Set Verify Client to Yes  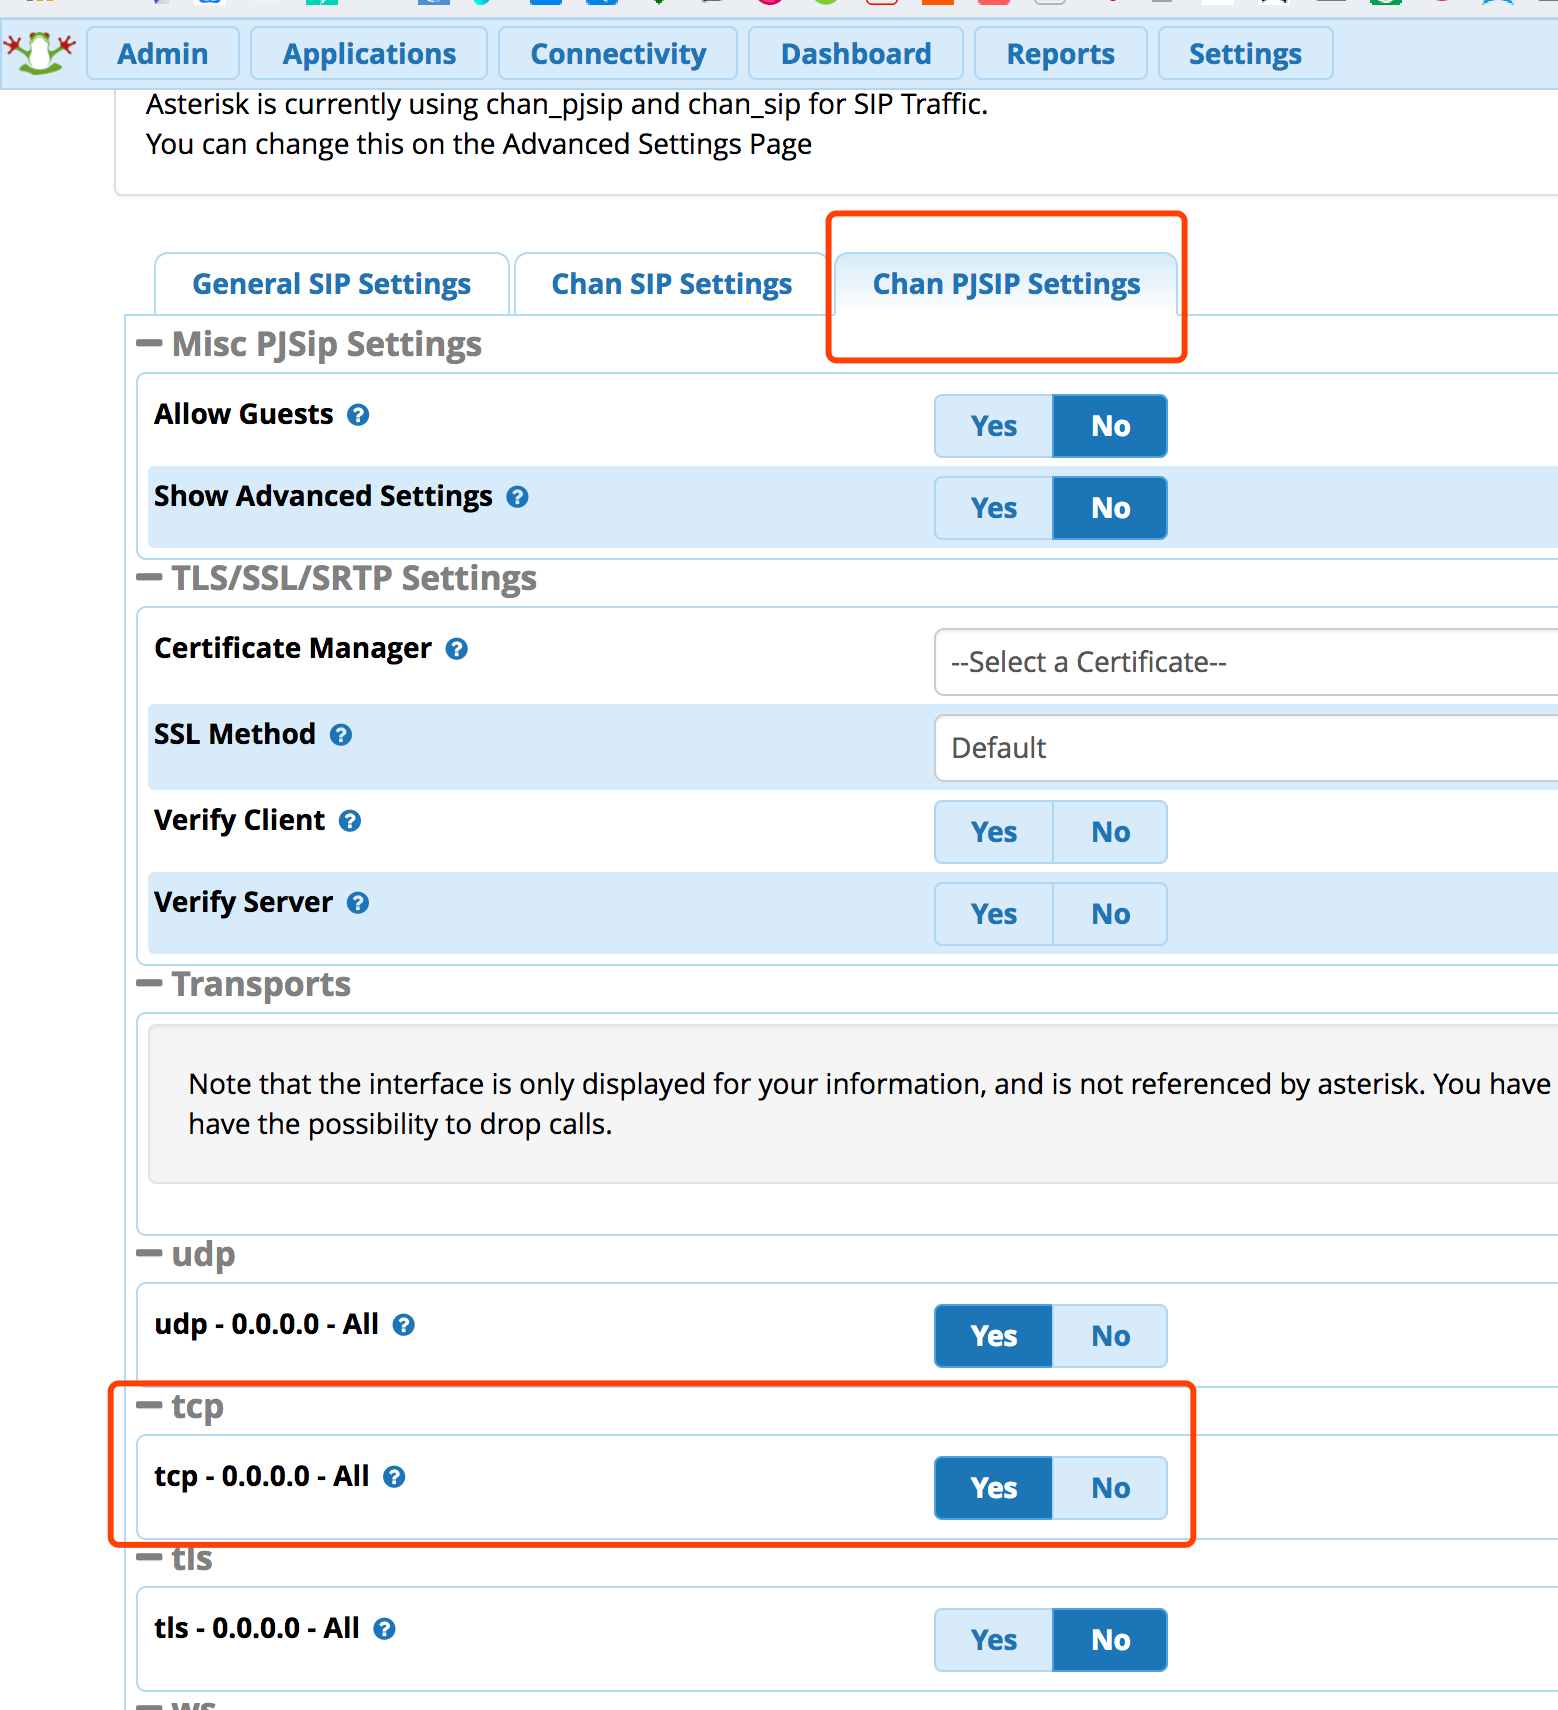[x=993, y=832]
